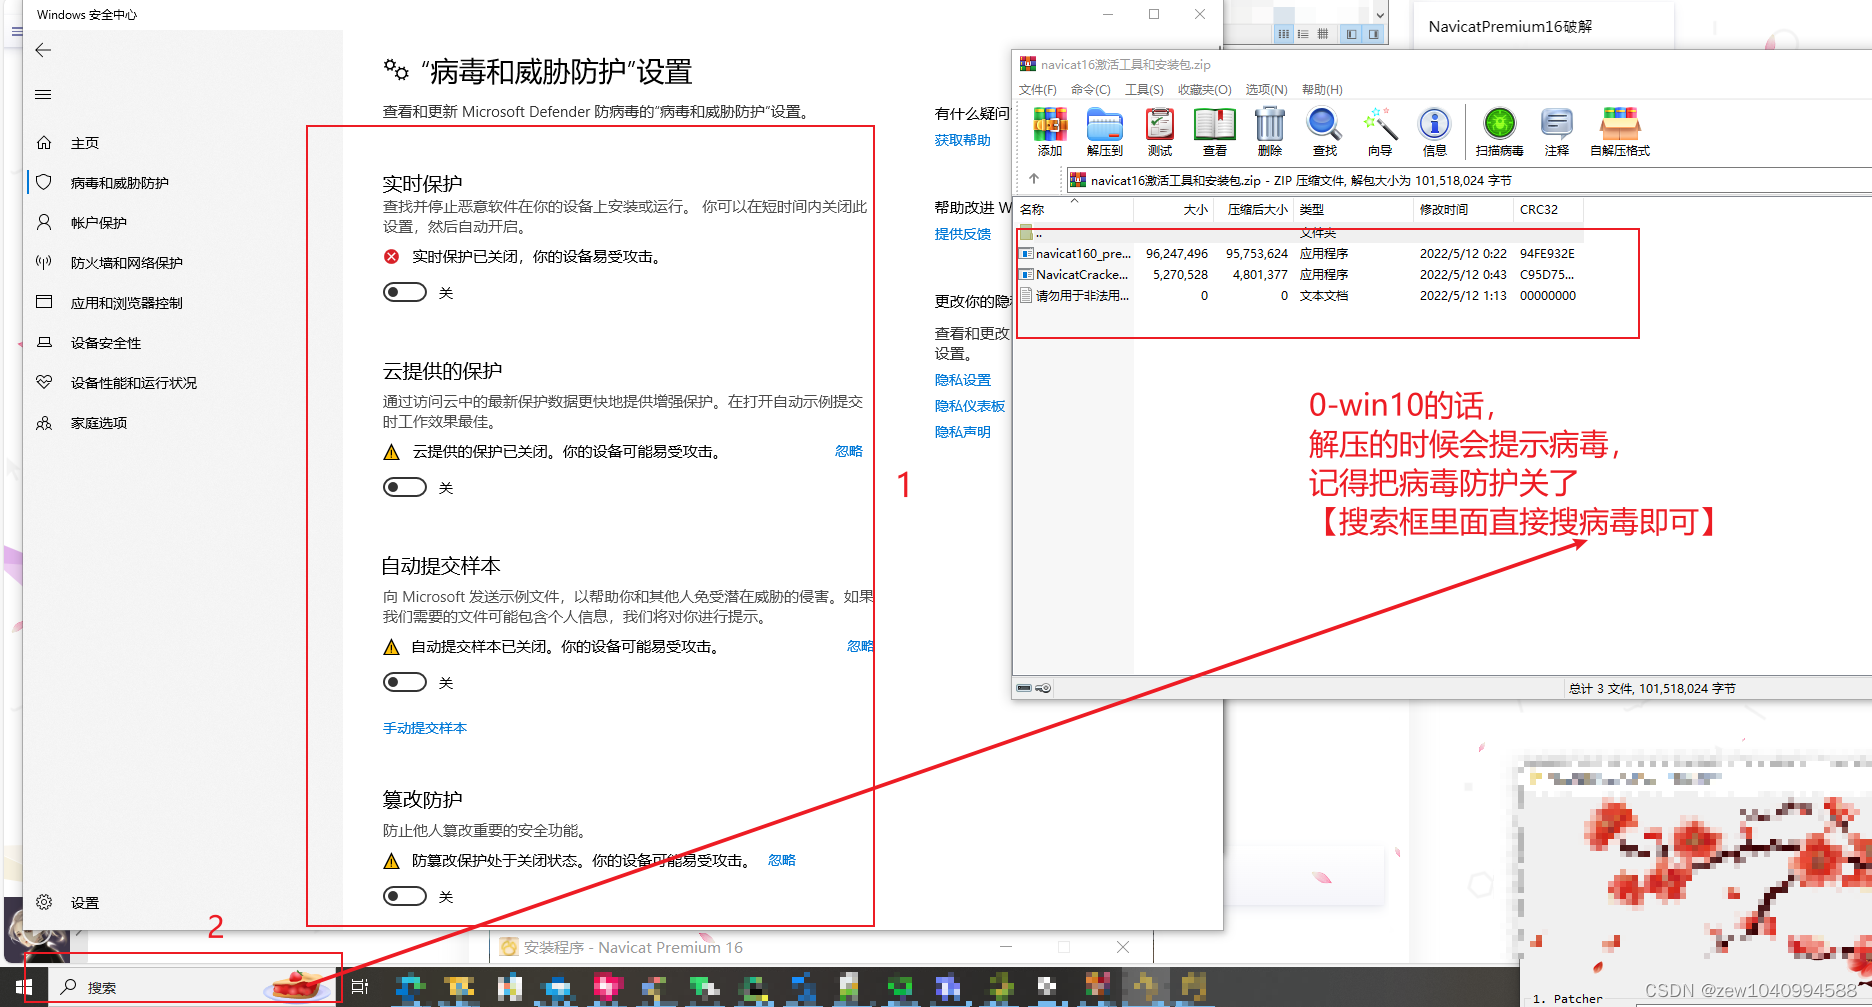
Task: Open App & browser control (应用和浏览器控制)
Action: (x=127, y=303)
